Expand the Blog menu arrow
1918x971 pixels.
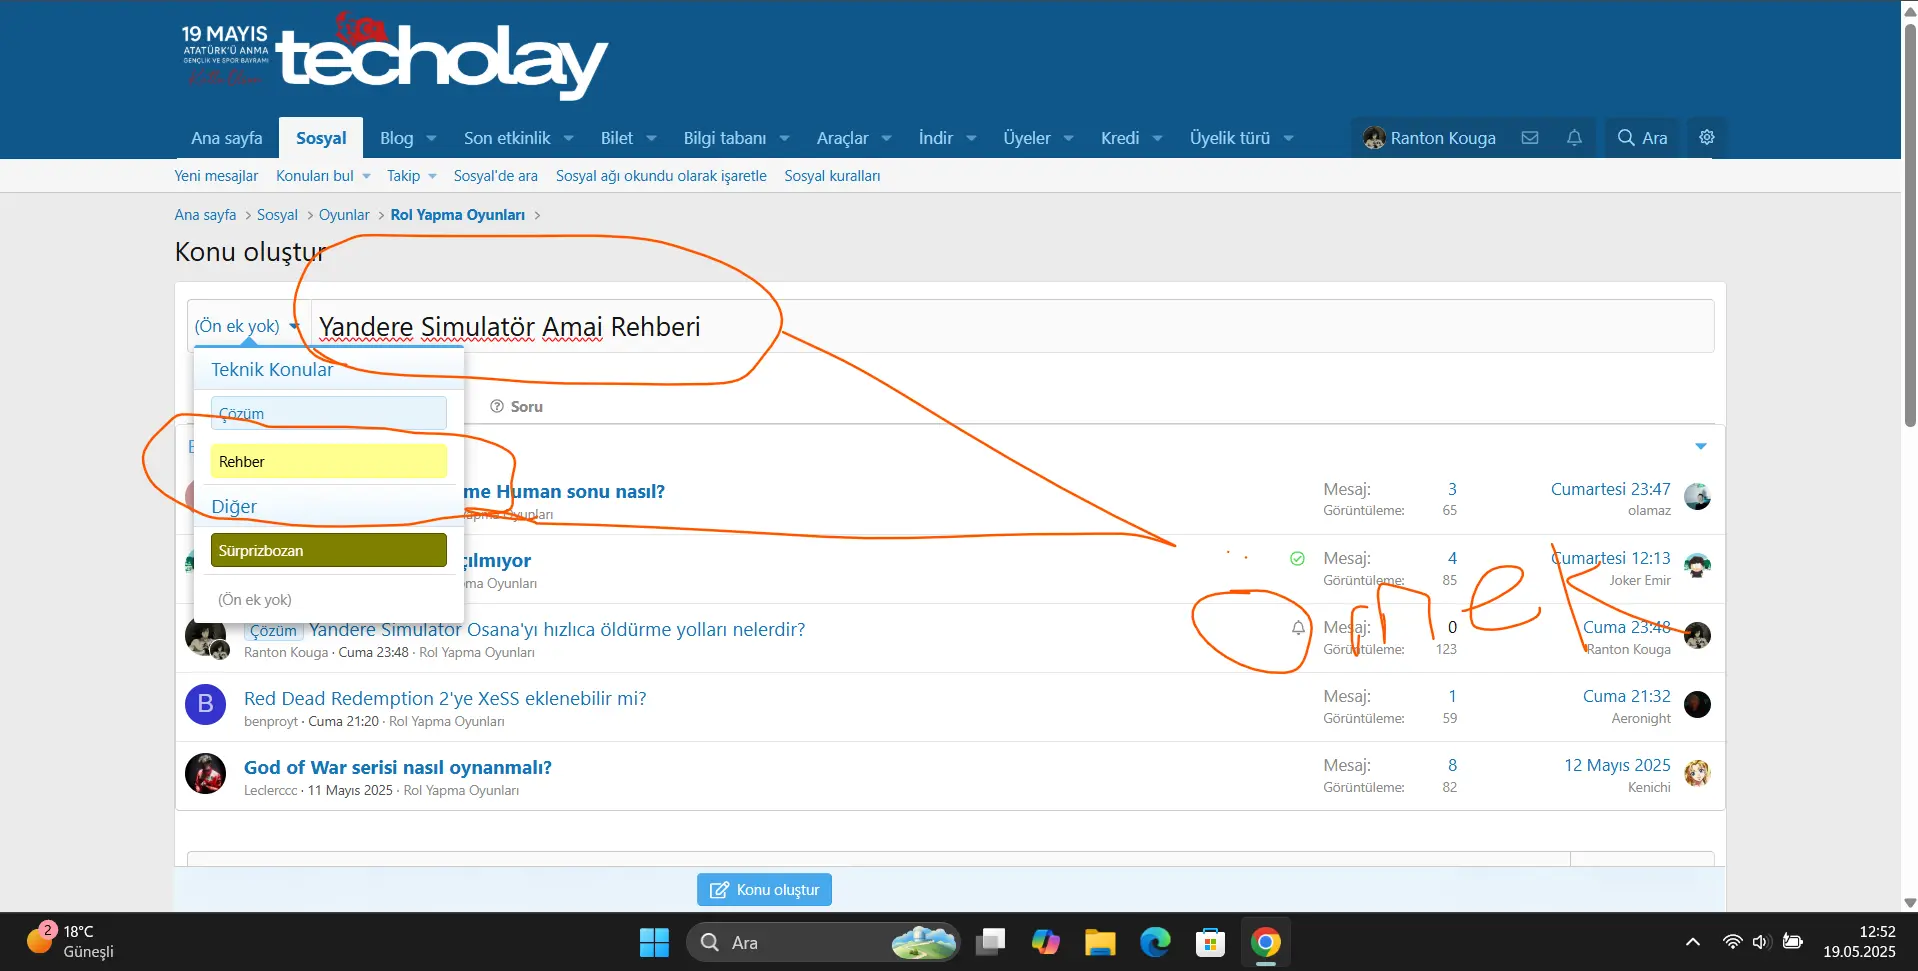tap(431, 138)
